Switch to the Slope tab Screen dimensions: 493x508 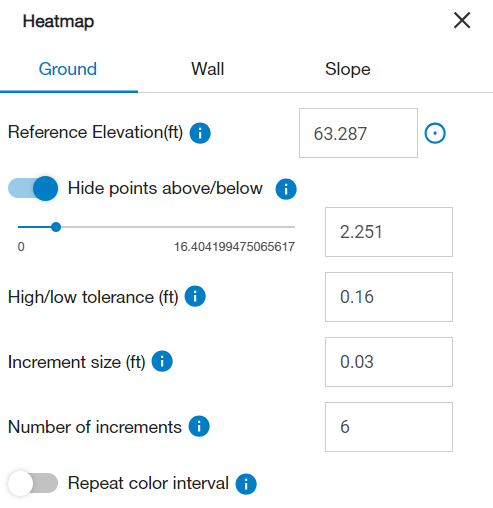348,69
